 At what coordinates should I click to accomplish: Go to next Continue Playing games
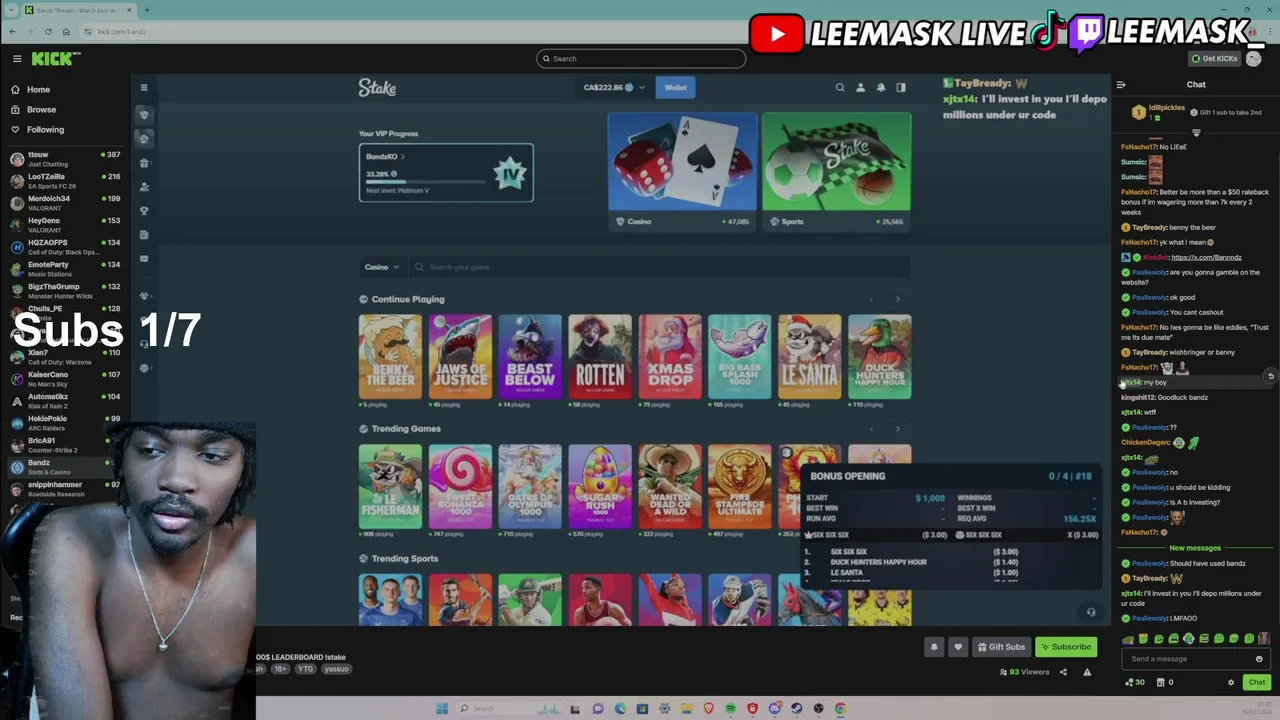tap(897, 299)
